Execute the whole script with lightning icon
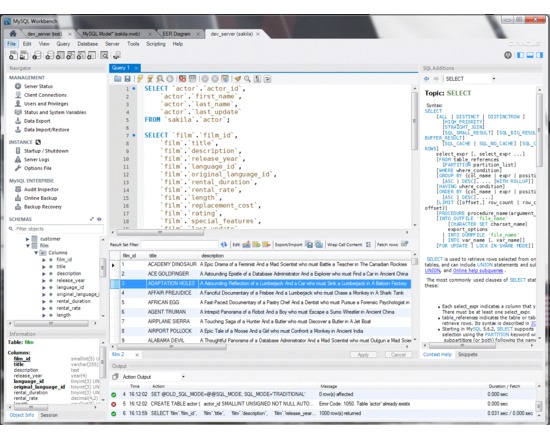 [x=140, y=79]
